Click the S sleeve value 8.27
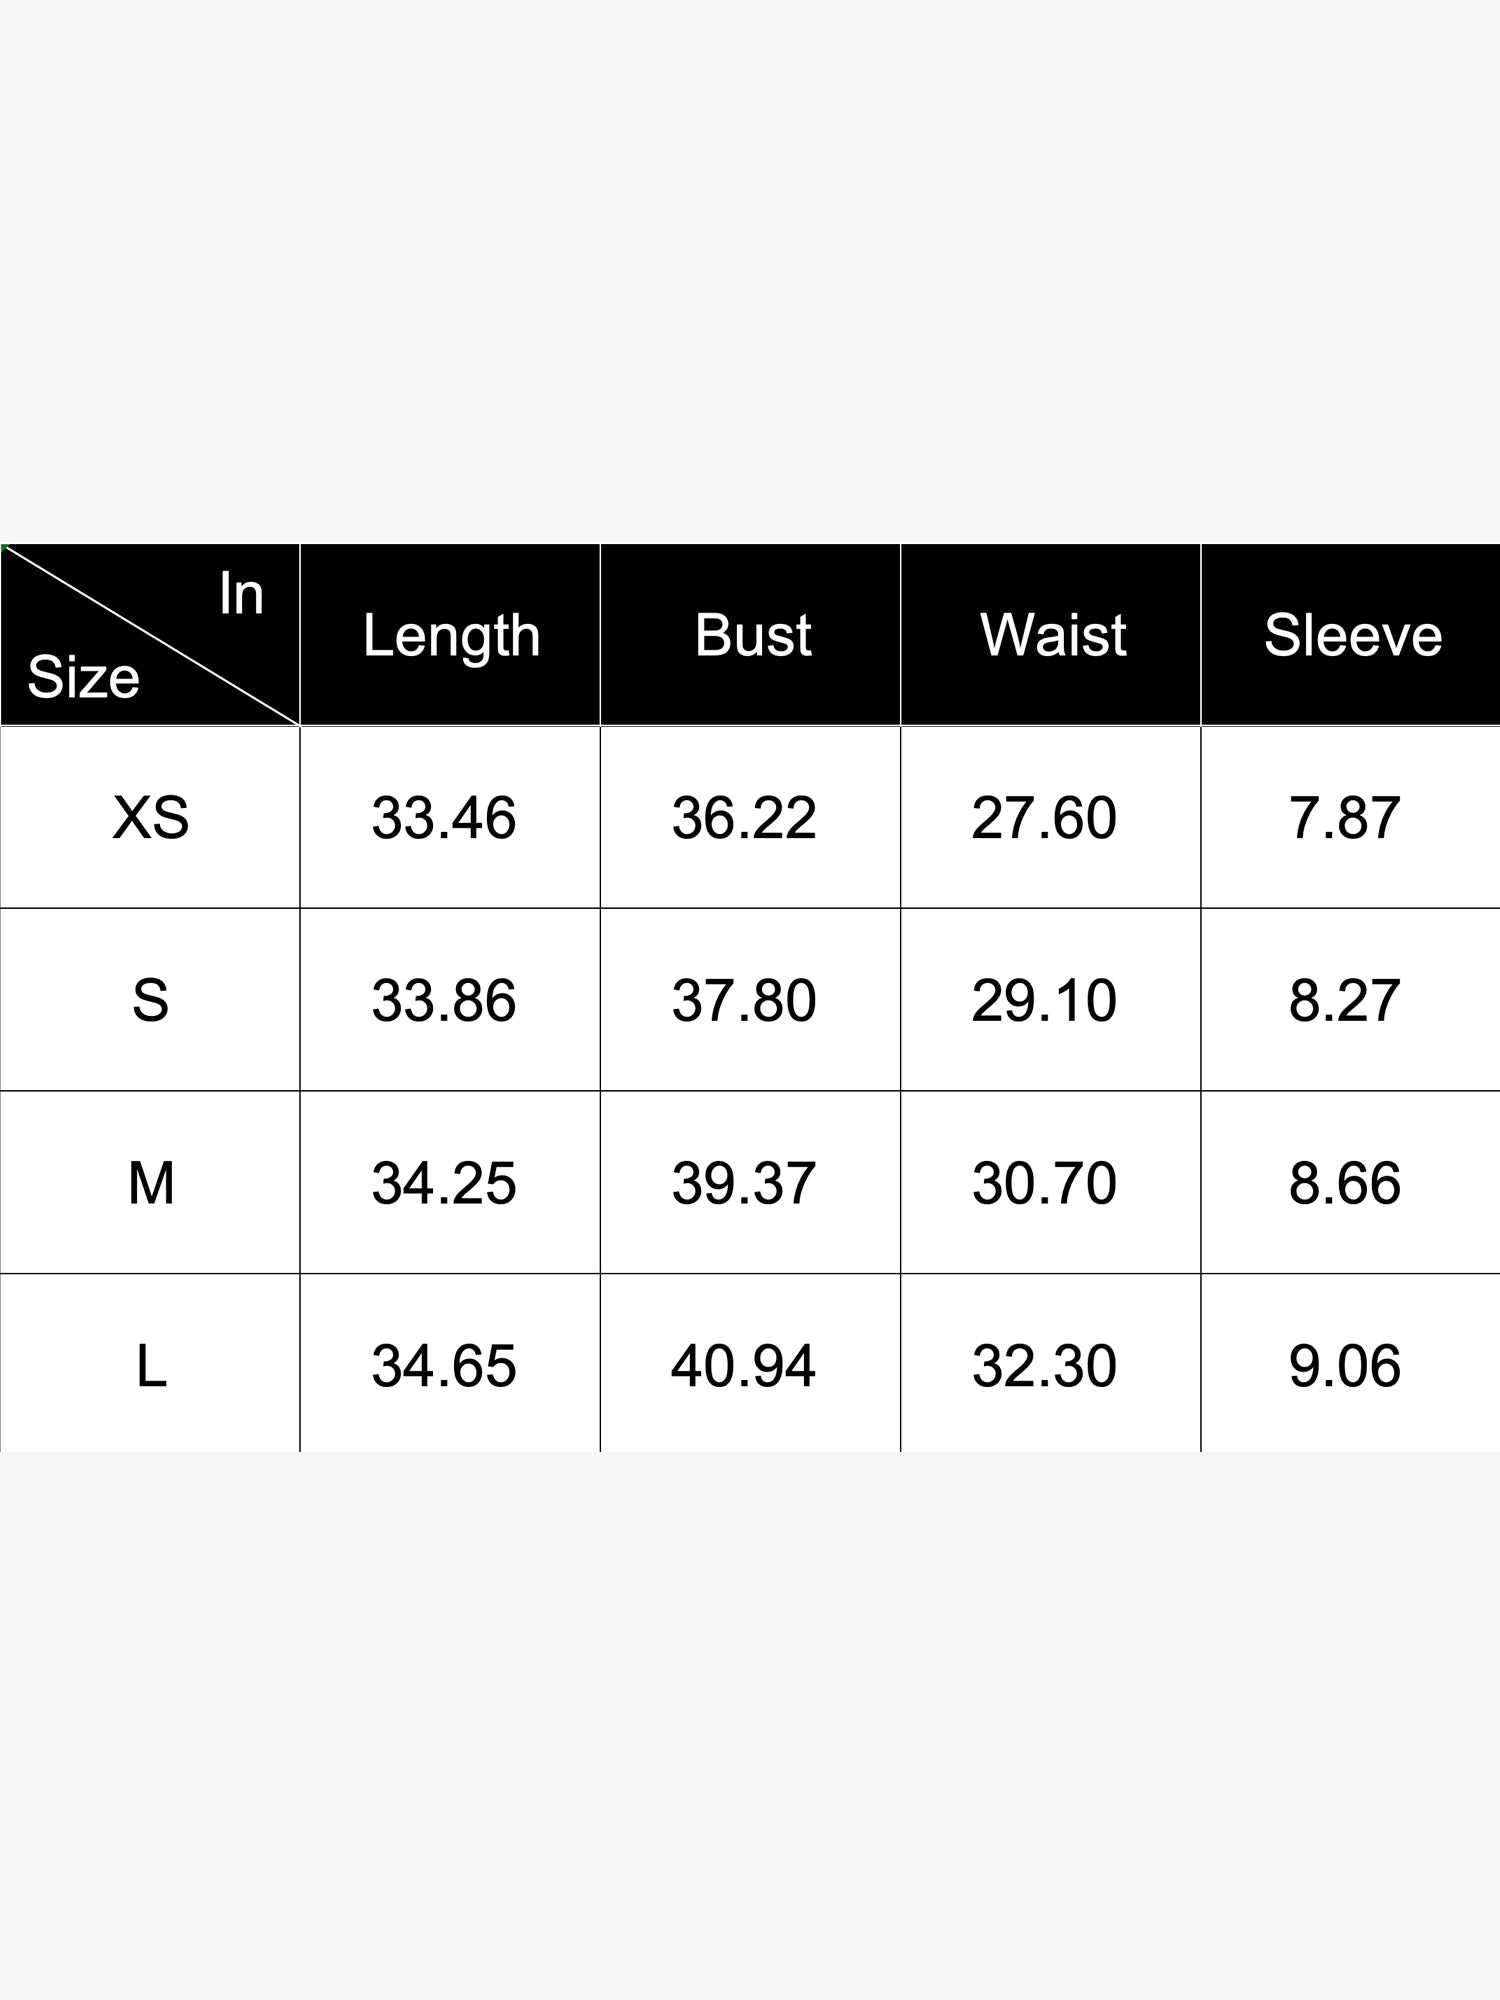 (1344, 1000)
